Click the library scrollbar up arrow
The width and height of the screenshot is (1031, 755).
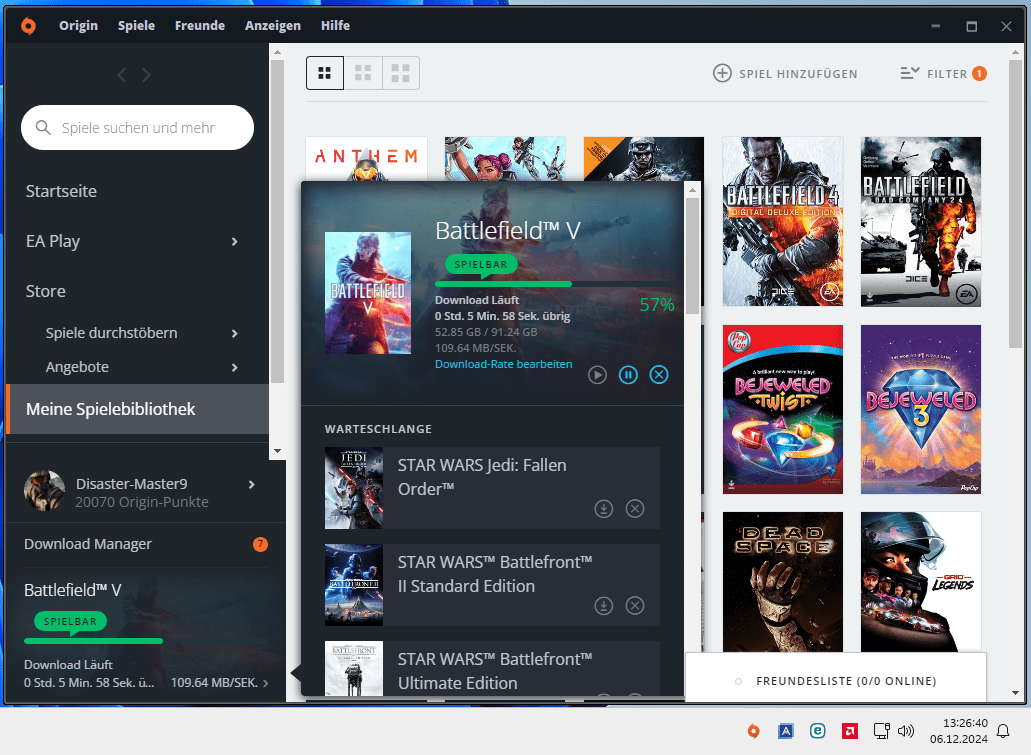1016,51
